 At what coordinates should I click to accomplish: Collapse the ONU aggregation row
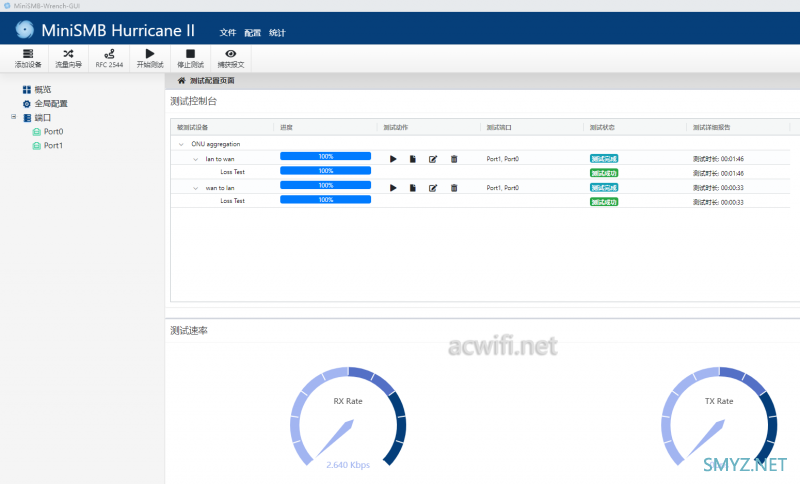[181, 144]
